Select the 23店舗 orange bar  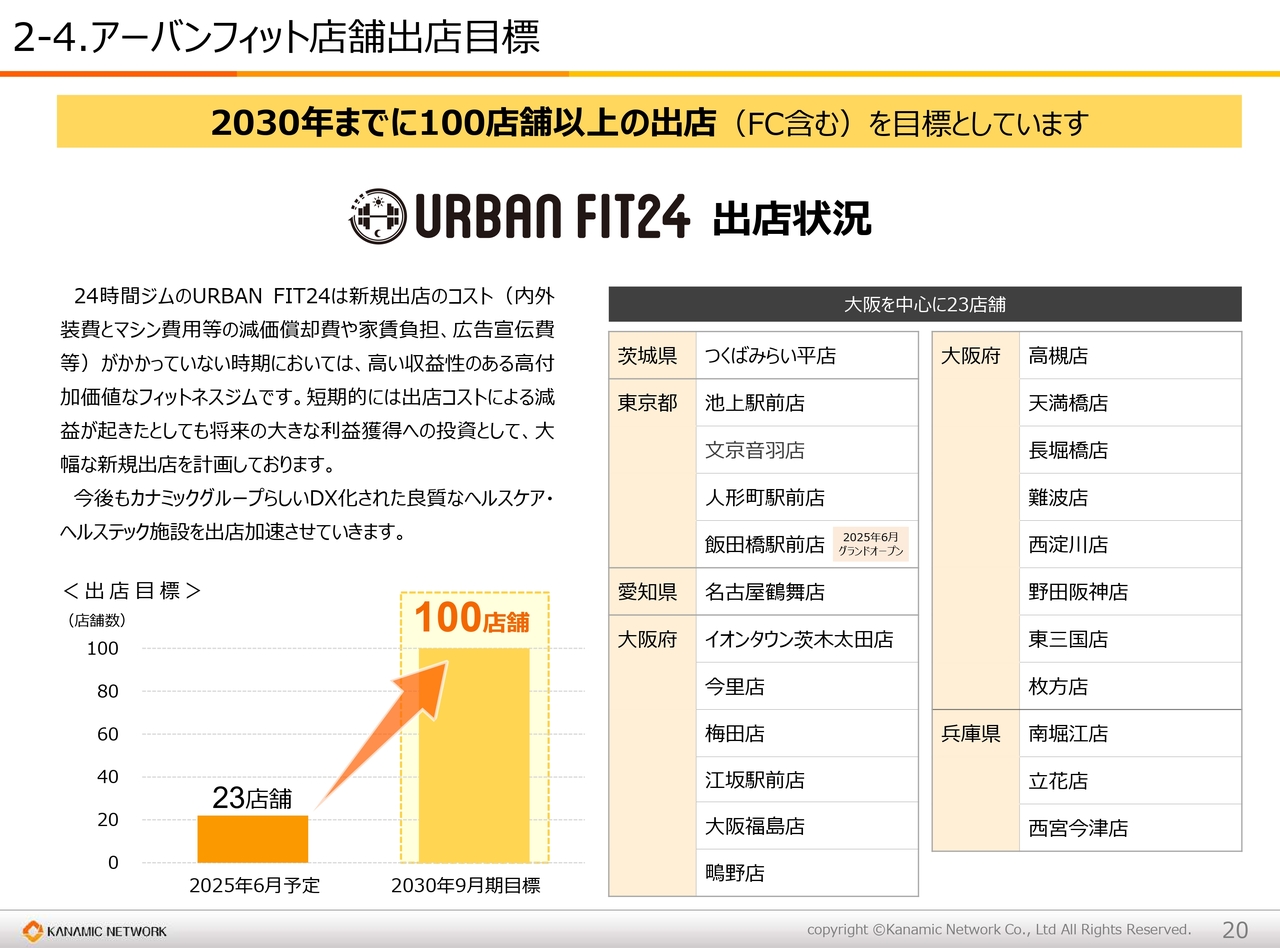tap(253, 839)
